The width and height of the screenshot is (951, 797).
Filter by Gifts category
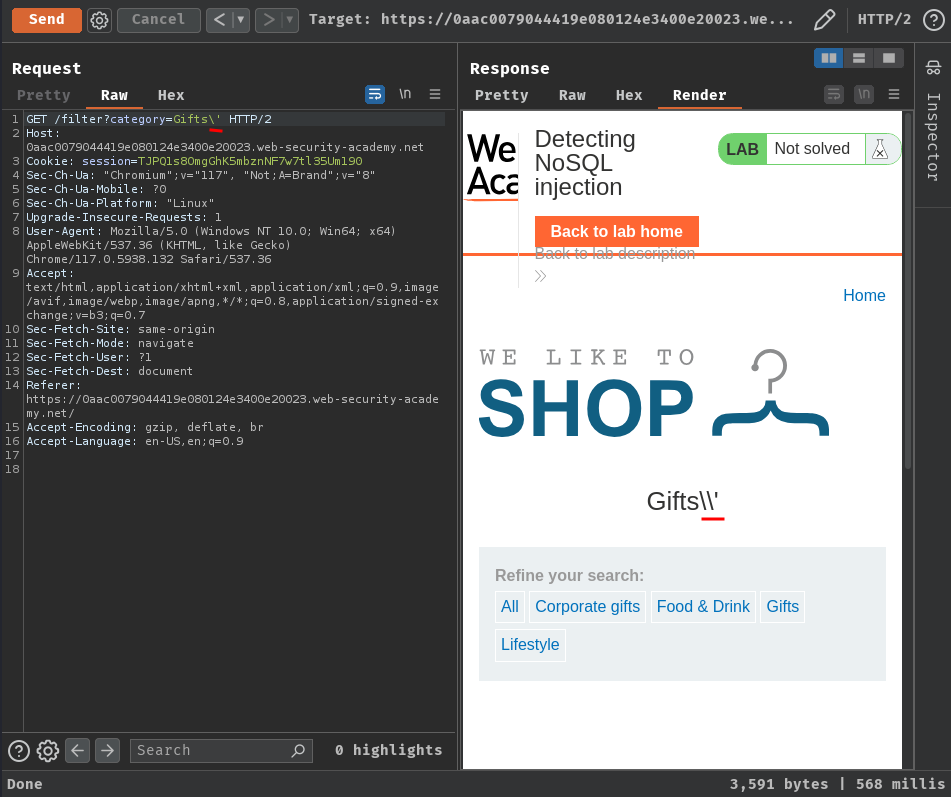click(x=782, y=607)
